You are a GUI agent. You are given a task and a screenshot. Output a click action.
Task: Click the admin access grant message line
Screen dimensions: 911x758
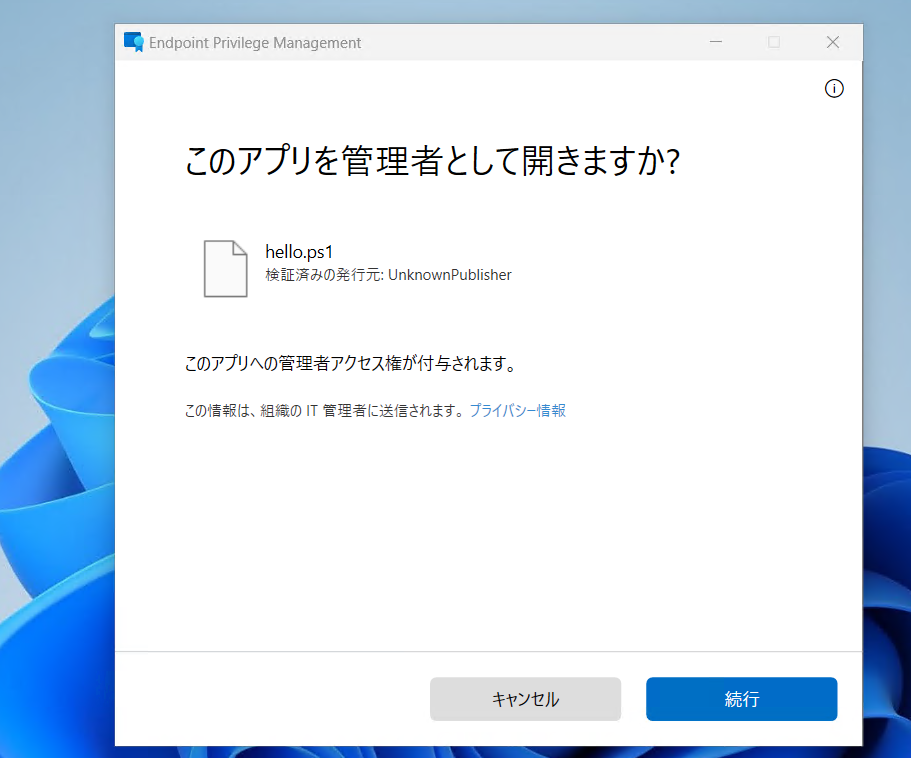click(x=349, y=364)
